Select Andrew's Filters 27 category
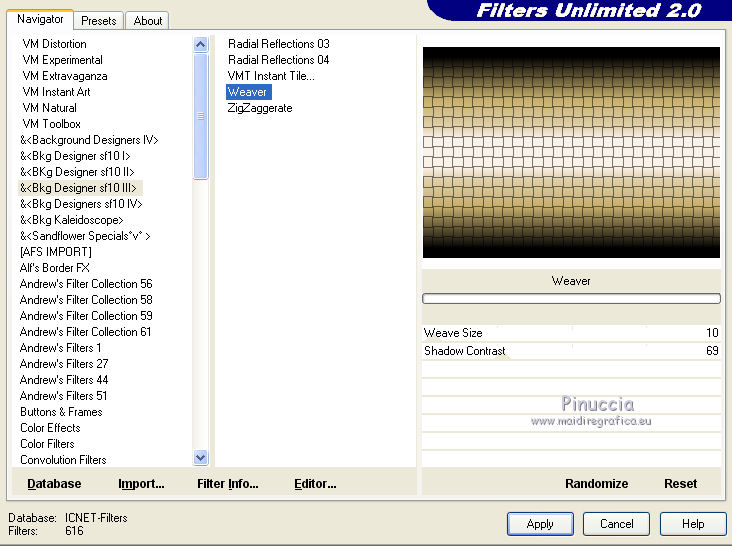 (63, 364)
